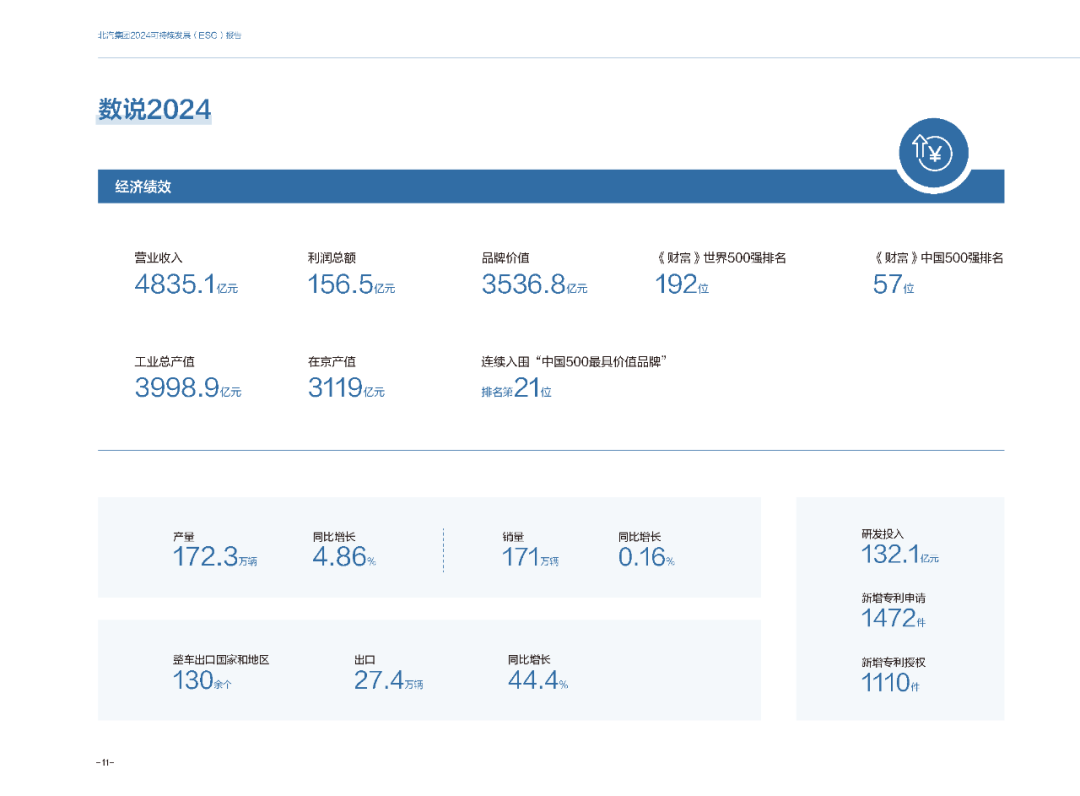
Task: Click the 新增专利授权 1110 value
Action: click(890, 682)
